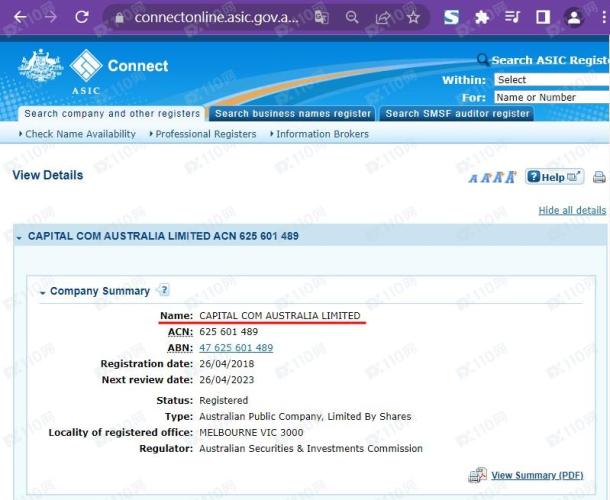Open the Within Select dropdown

click(552, 80)
